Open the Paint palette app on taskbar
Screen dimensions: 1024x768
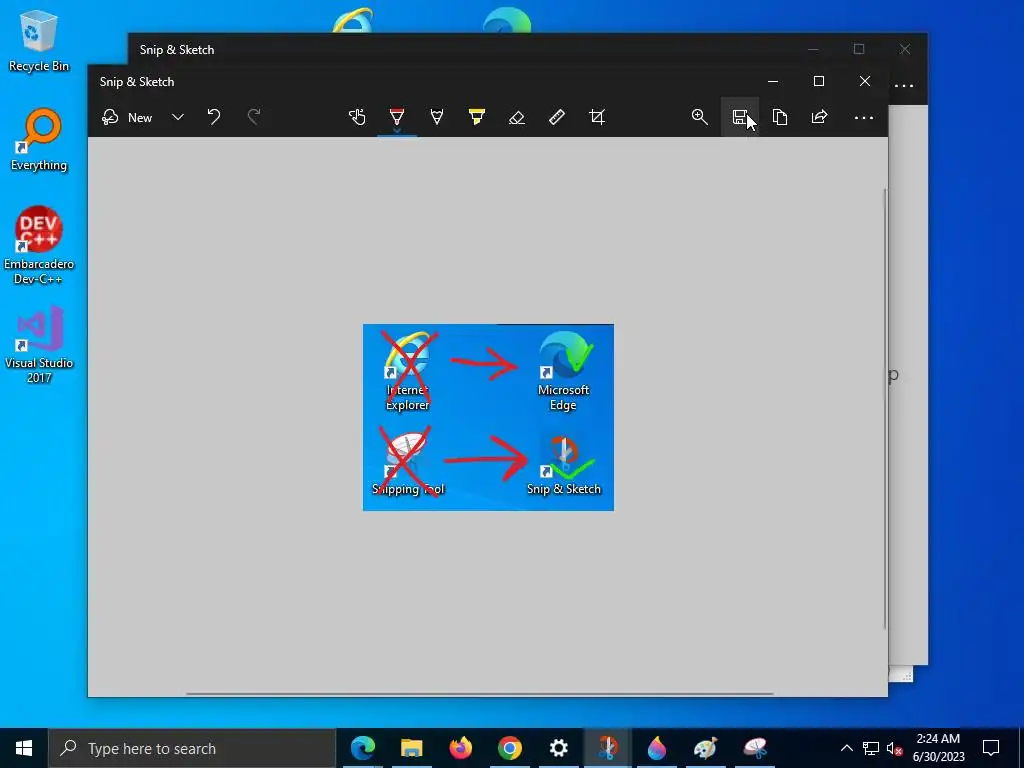pyautogui.click(x=705, y=748)
